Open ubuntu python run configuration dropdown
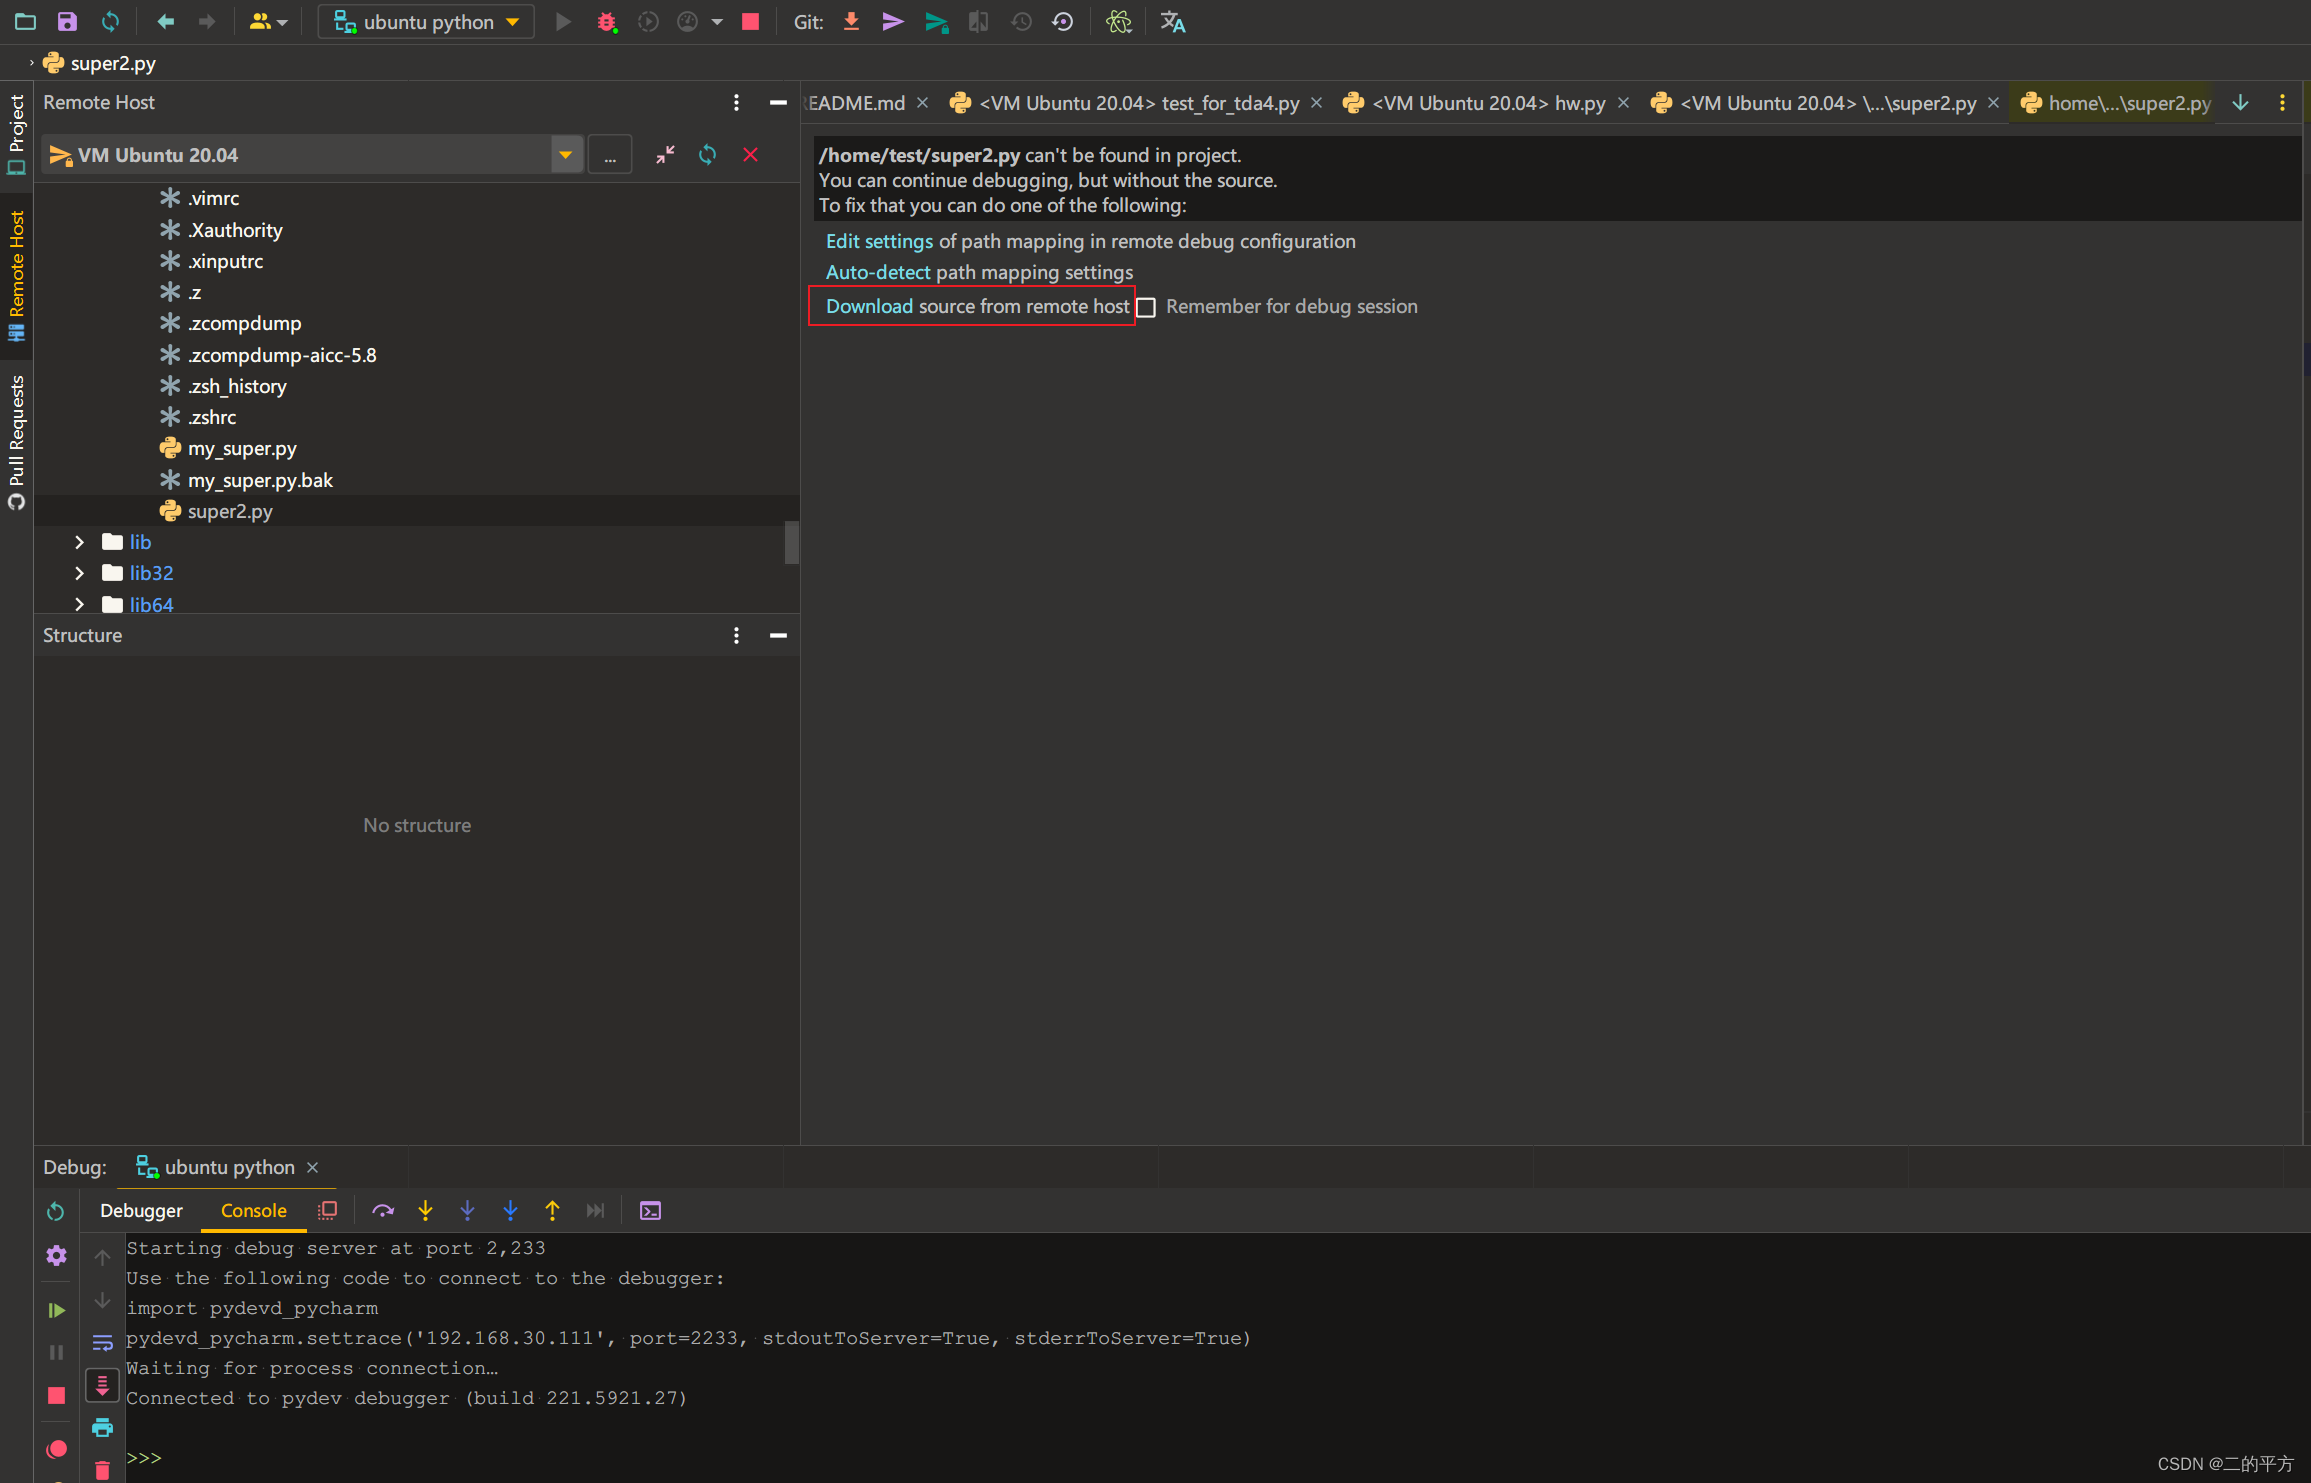2311x1483 pixels. coord(427,22)
